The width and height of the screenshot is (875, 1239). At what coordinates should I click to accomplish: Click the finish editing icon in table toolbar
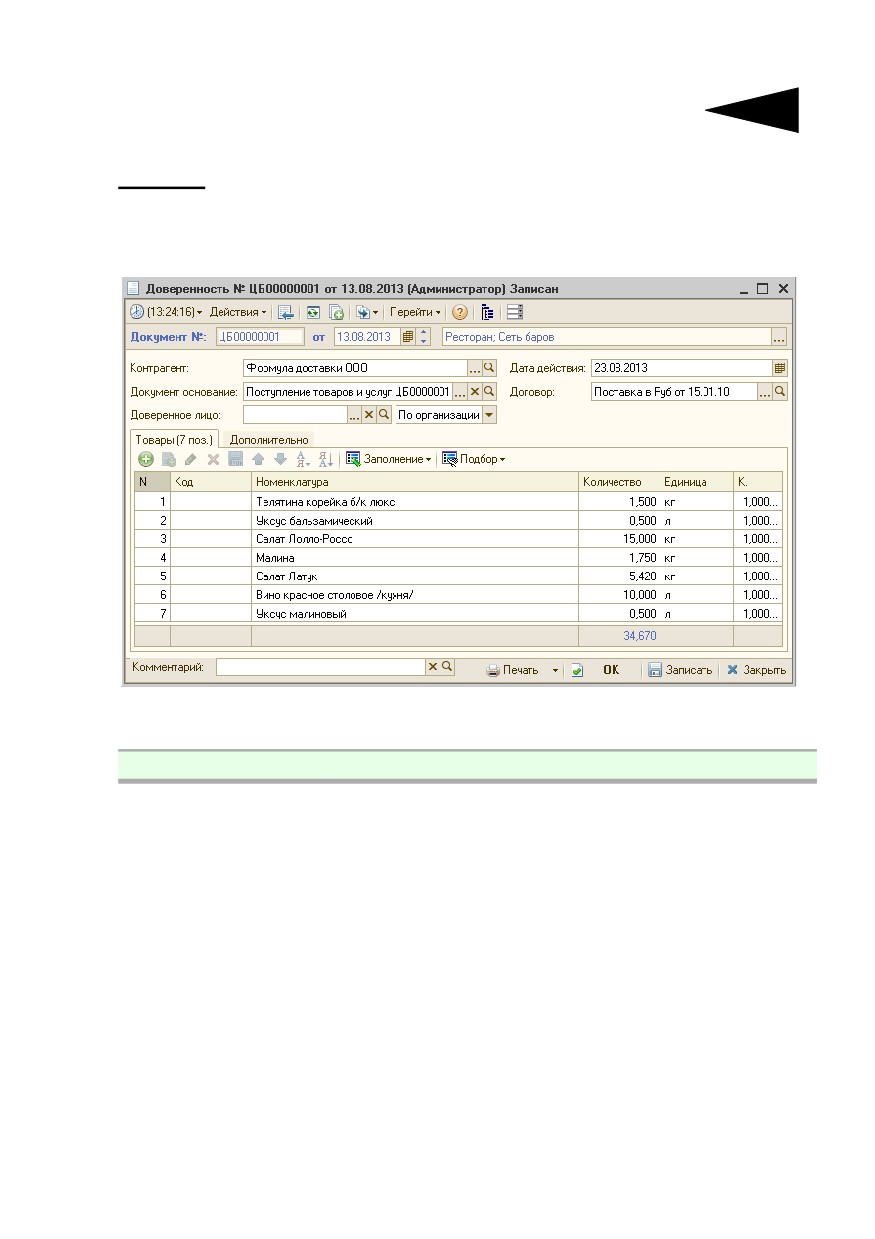click(x=236, y=459)
